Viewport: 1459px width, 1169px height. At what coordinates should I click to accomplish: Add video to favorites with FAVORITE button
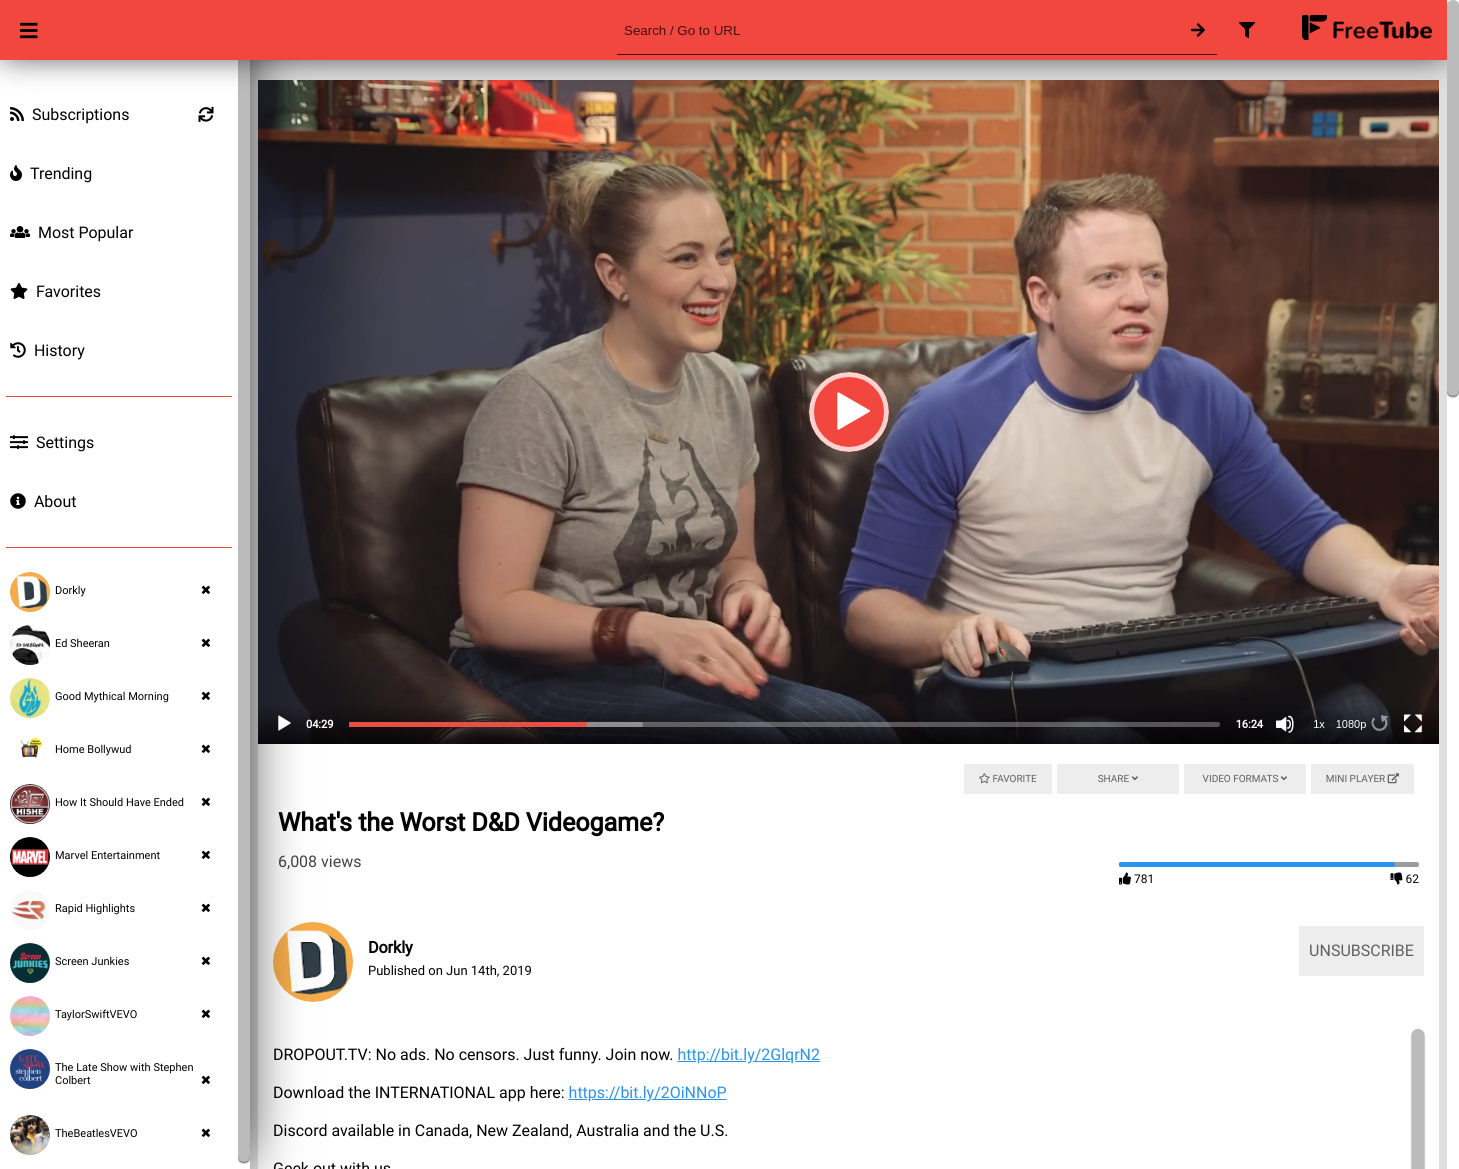click(x=1008, y=779)
